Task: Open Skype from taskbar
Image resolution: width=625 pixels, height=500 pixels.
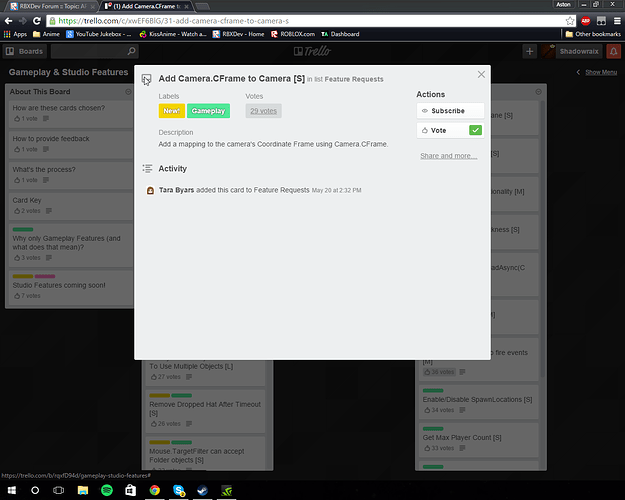Action: (x=179, y=490)
